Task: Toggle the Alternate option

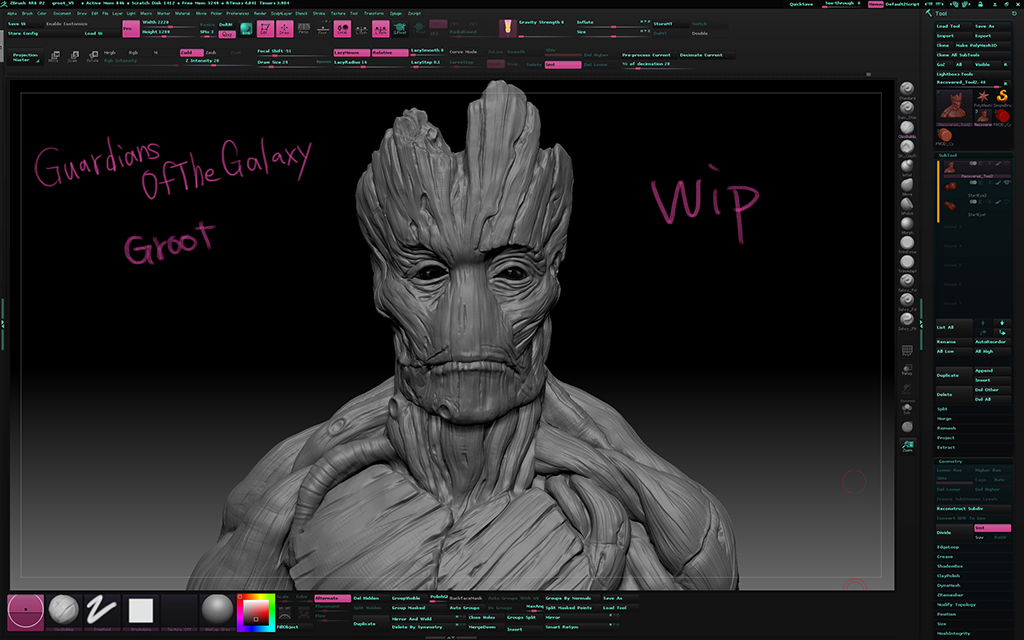Action: click(332, 598)
